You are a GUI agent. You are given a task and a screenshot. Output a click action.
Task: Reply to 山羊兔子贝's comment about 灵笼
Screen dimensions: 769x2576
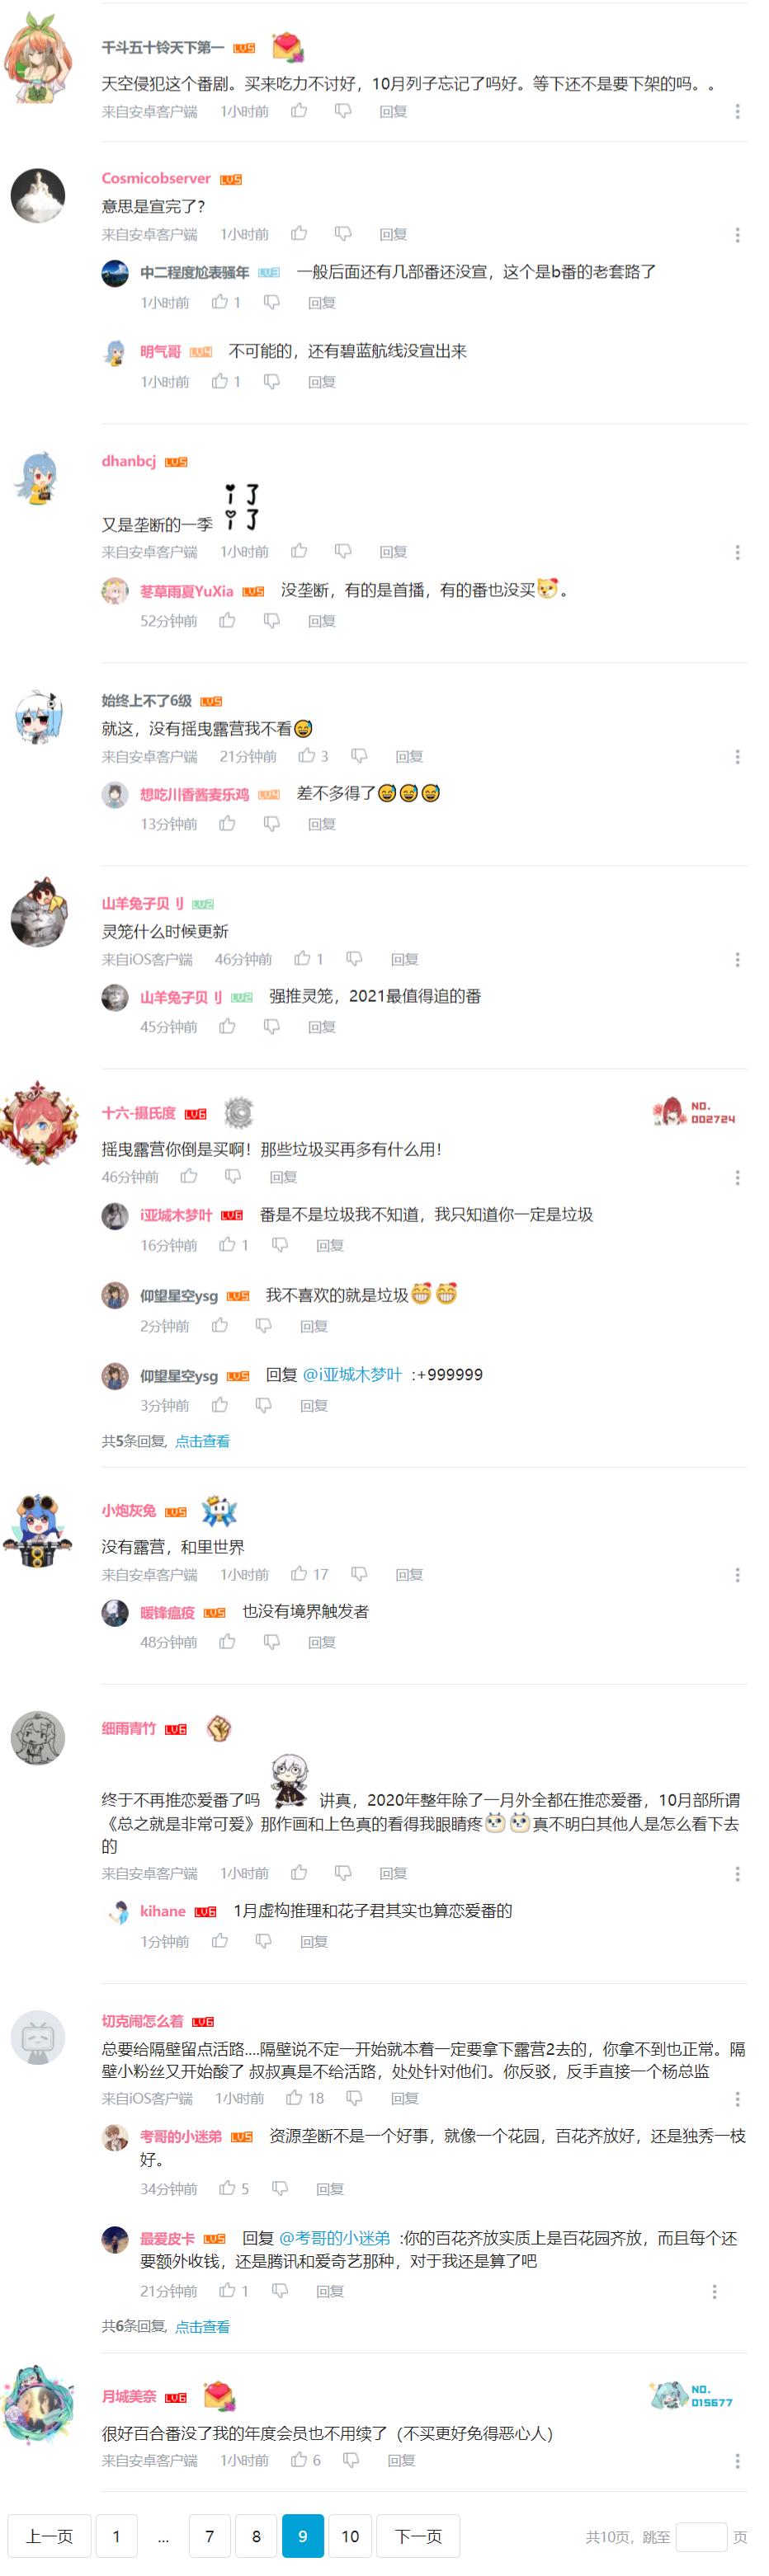pyautogui.click(x=404, y=959)
